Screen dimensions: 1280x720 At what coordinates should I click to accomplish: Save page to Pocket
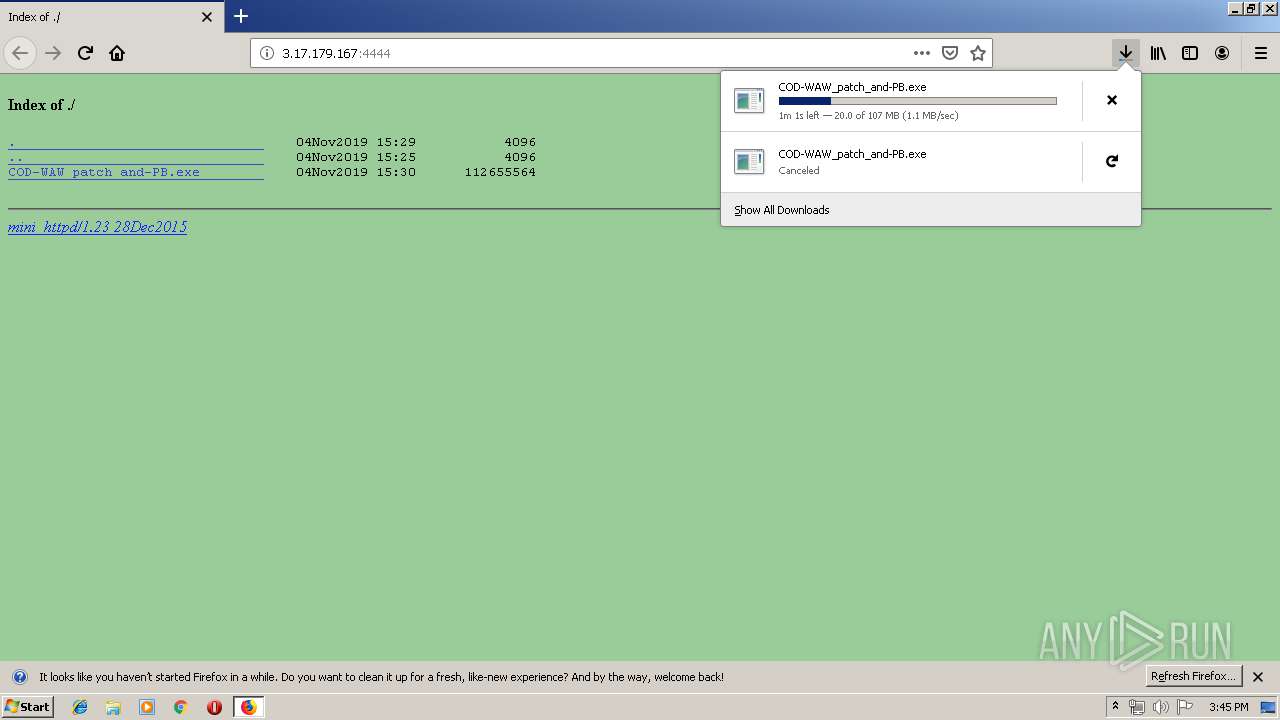[x=950, y=53]
